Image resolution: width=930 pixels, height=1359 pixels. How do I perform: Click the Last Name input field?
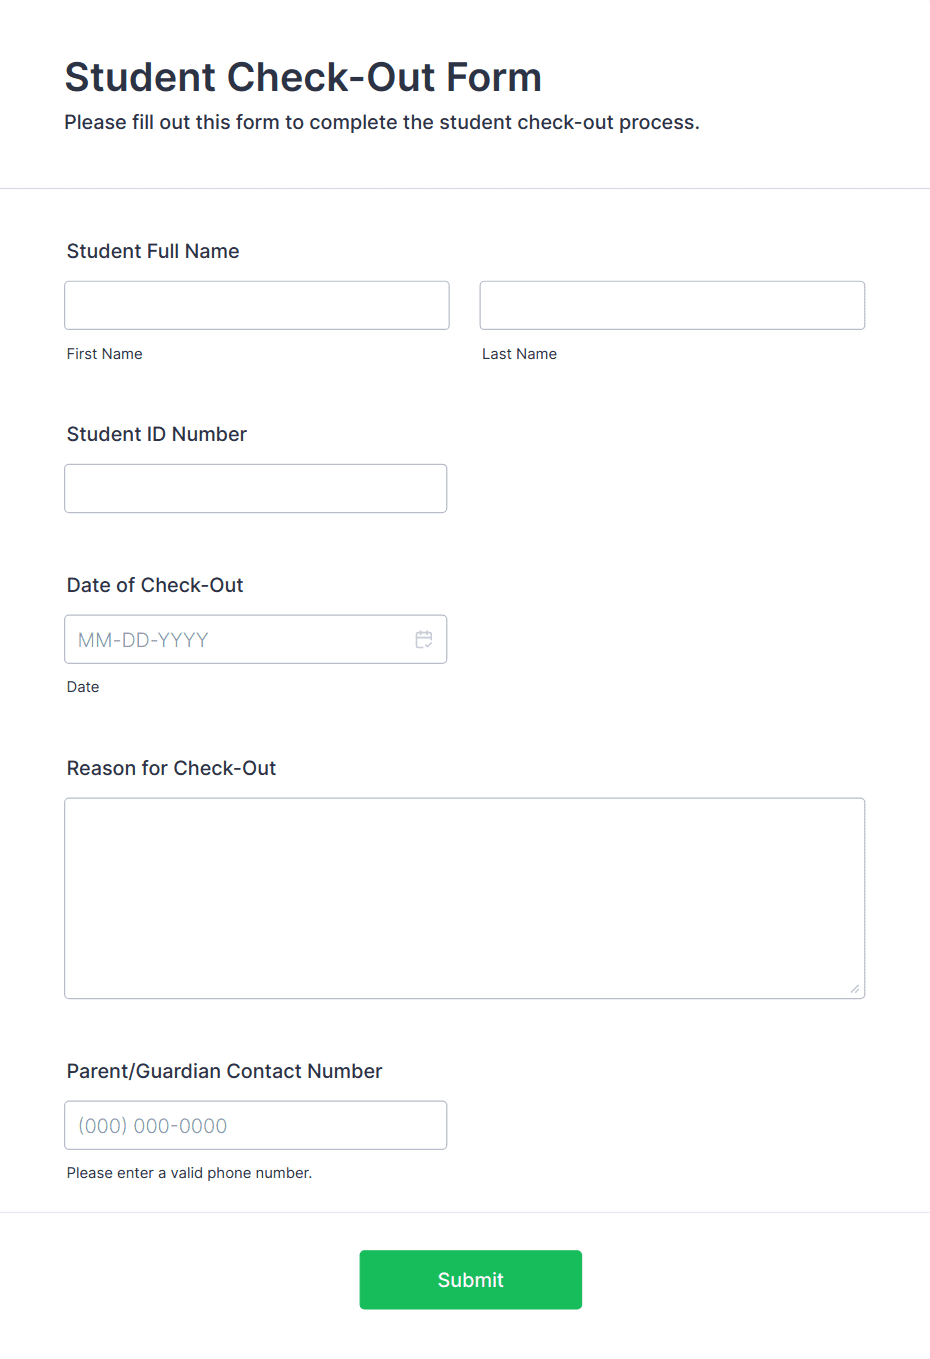tap(671, 305)
